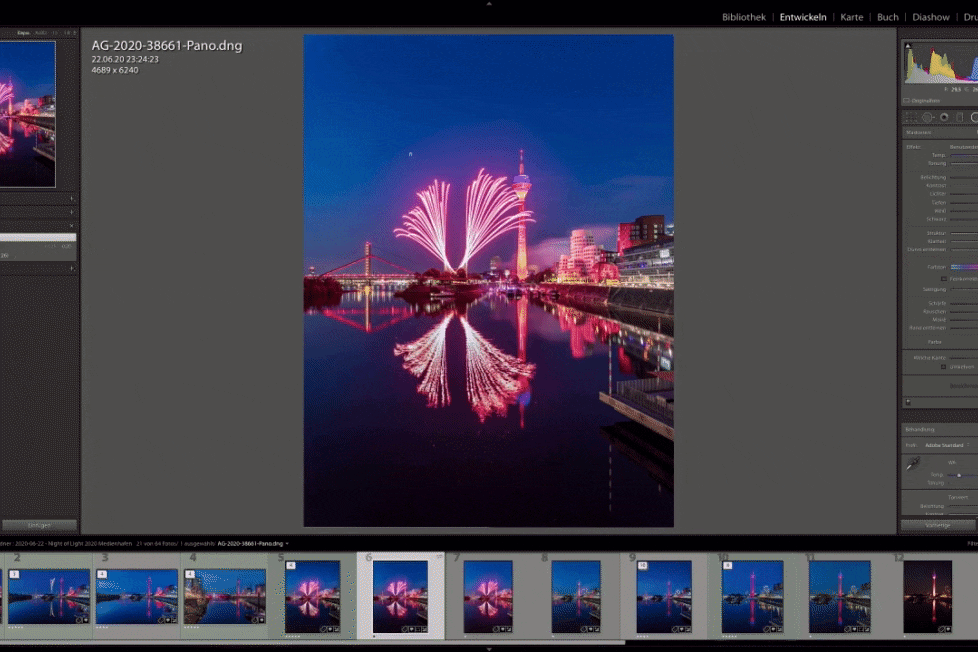Viewport: 978px width, 652px height.
Task: Click the Vorherige button
Action: point(938,525)
